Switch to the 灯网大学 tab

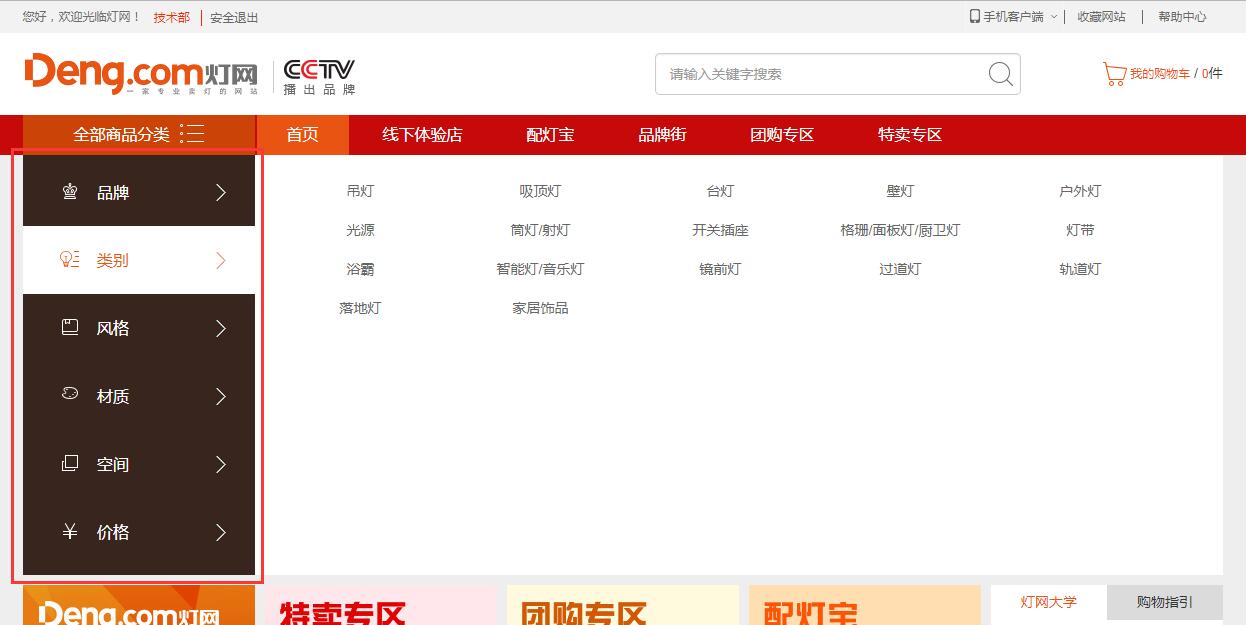click(1049, 602)
